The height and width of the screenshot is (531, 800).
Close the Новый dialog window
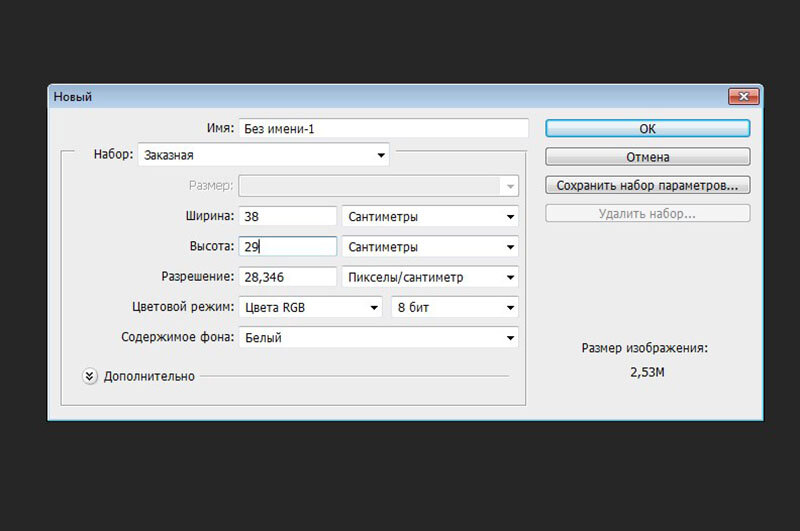point(743,96)
